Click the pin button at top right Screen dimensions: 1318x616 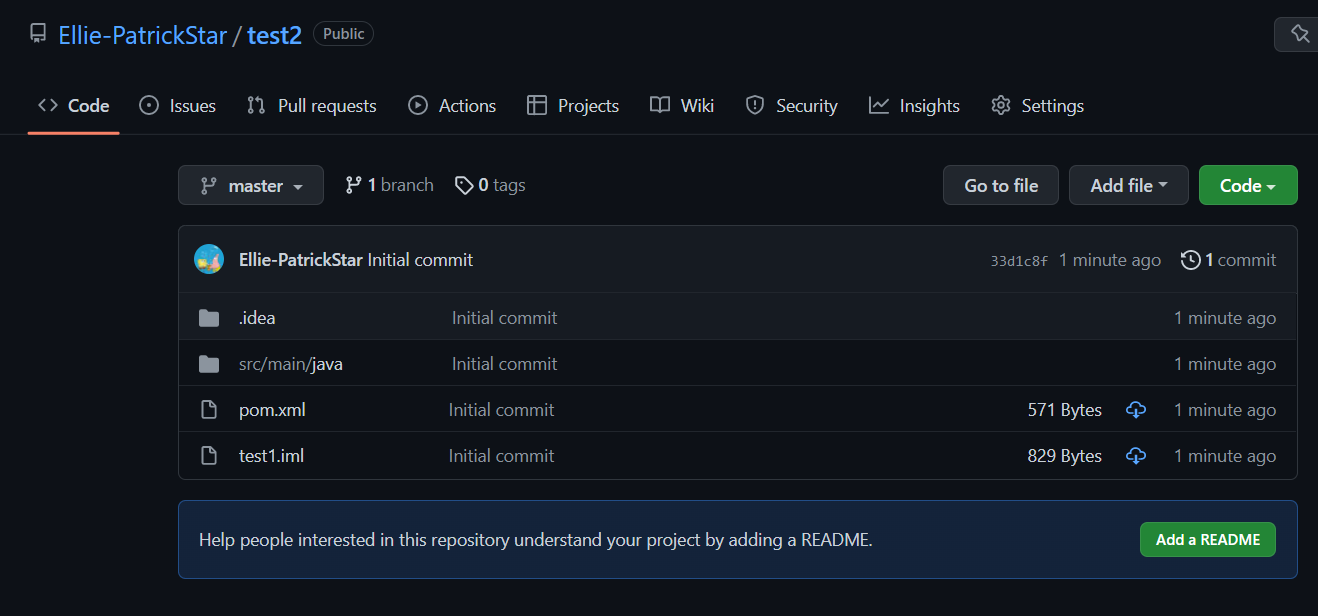[1298, 34]
